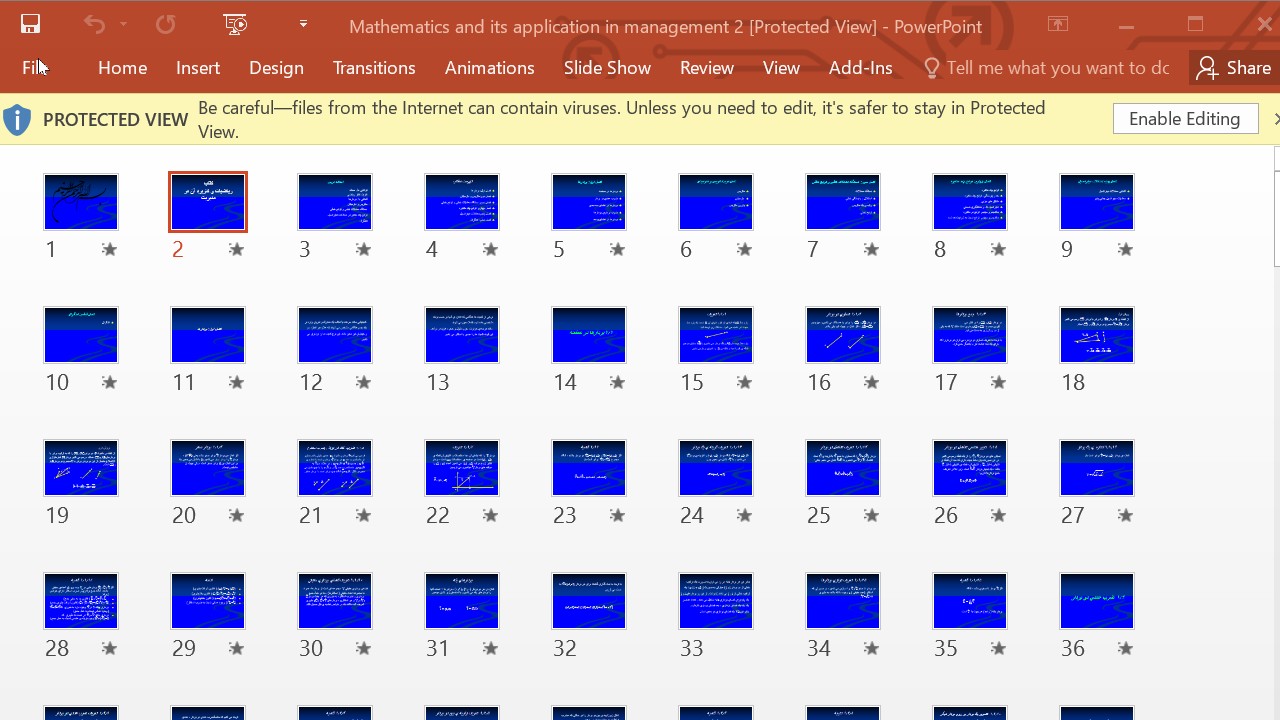Click transition star icon under slide 23
The image size is (1280, 720).
[x=617, y=515]
